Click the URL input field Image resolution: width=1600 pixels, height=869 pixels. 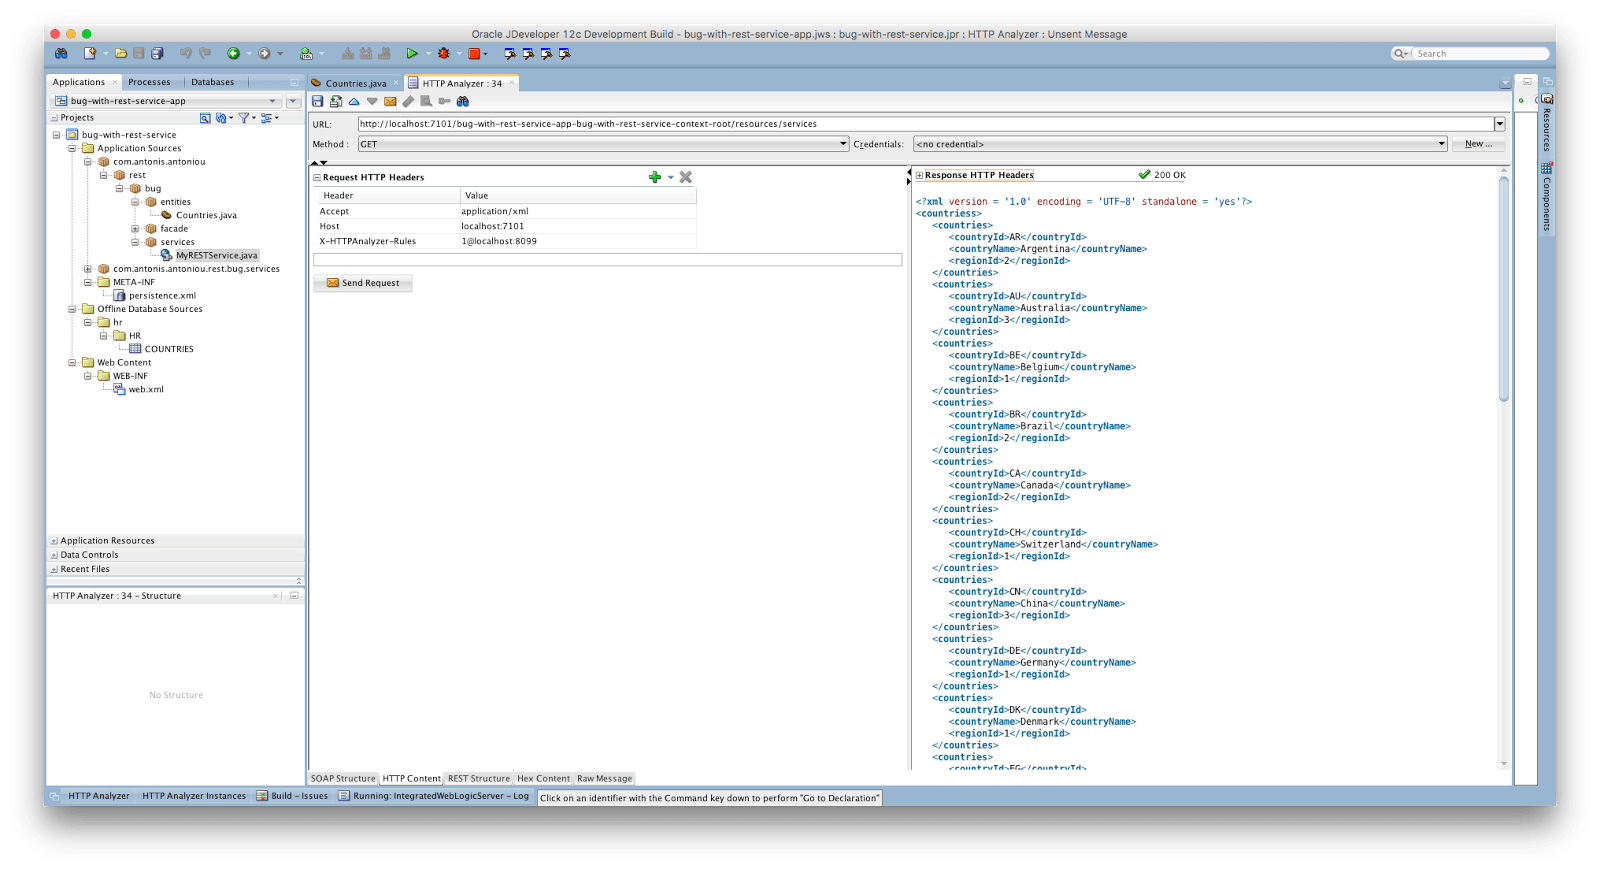click(x=925, y=124)
